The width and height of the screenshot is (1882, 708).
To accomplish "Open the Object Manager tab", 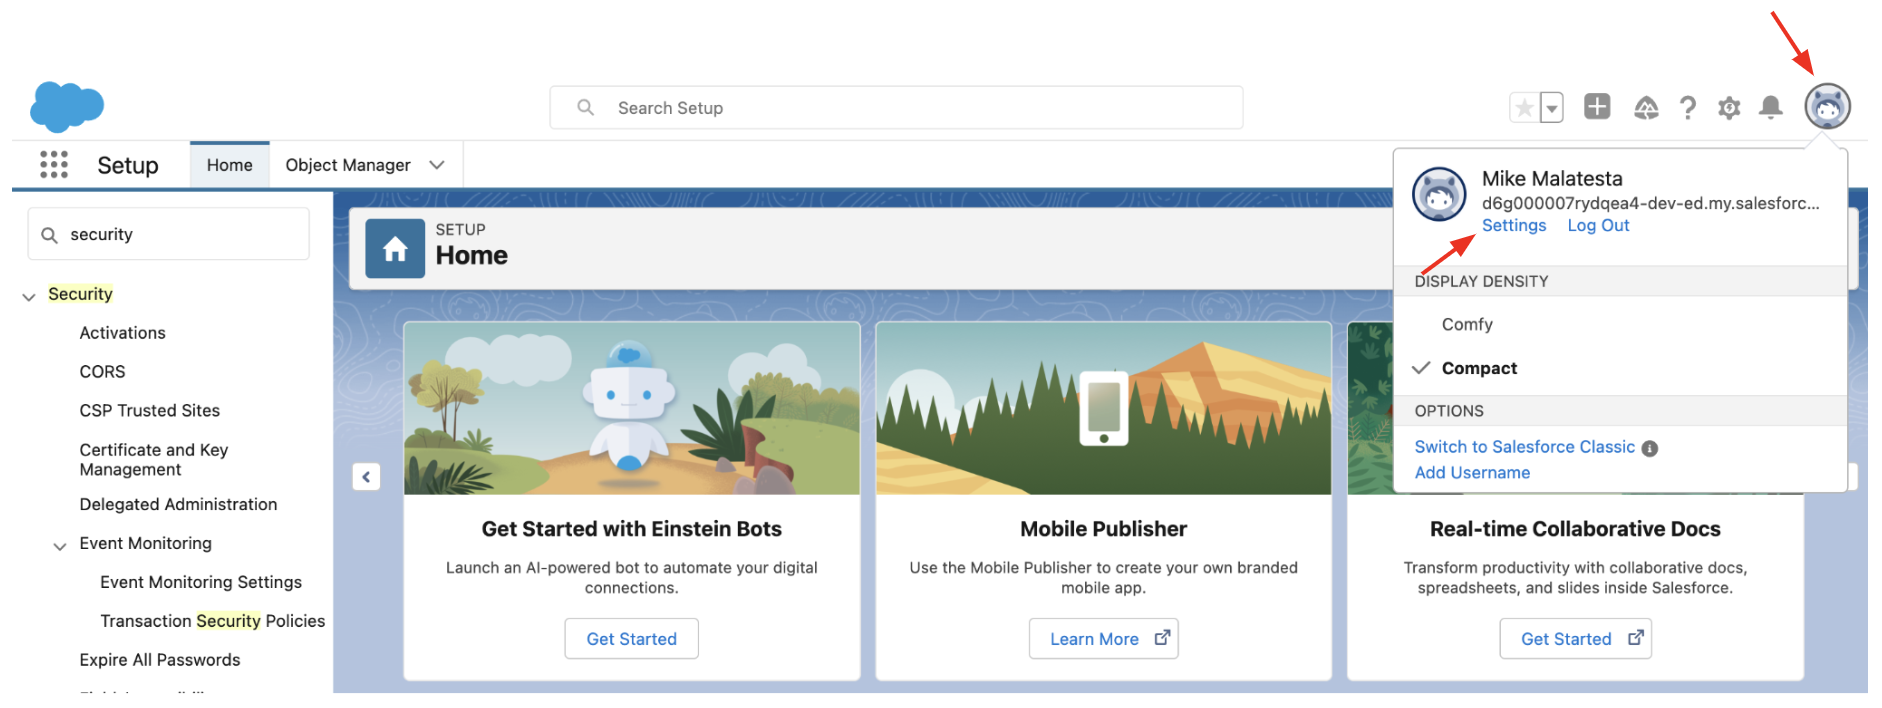I will tap(348, 165).
